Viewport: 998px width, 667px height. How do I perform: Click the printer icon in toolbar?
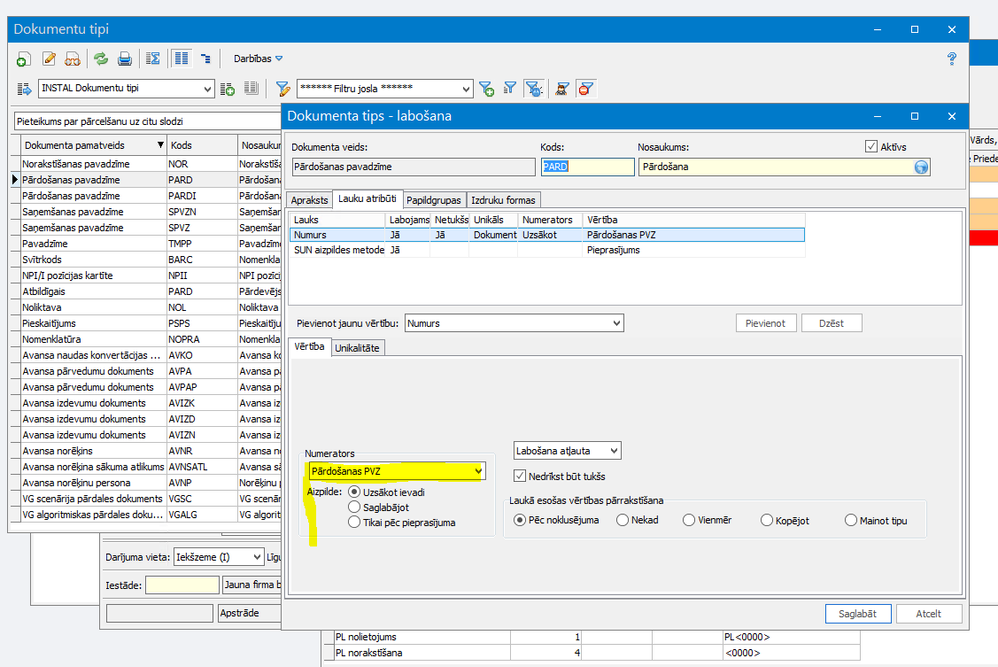(x=124, y=59)
